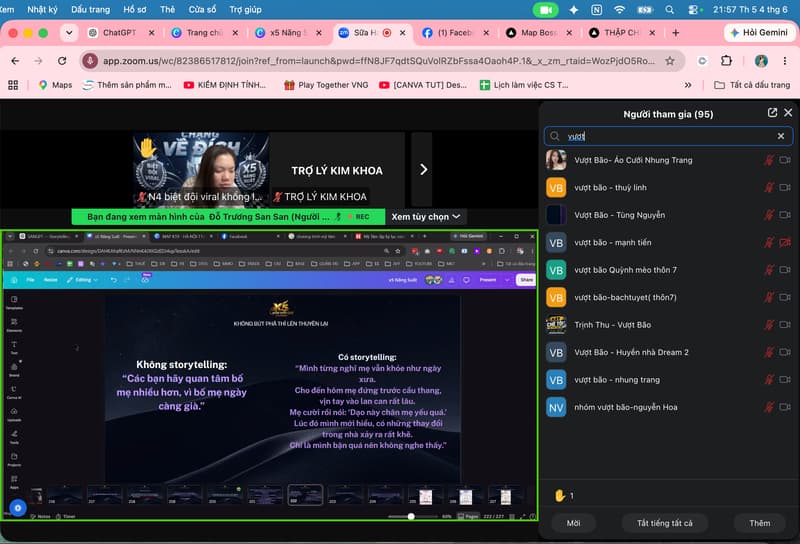Open the macOS Control Center icon
Viewport: 800px width, 544px height.
pos(694,9)
